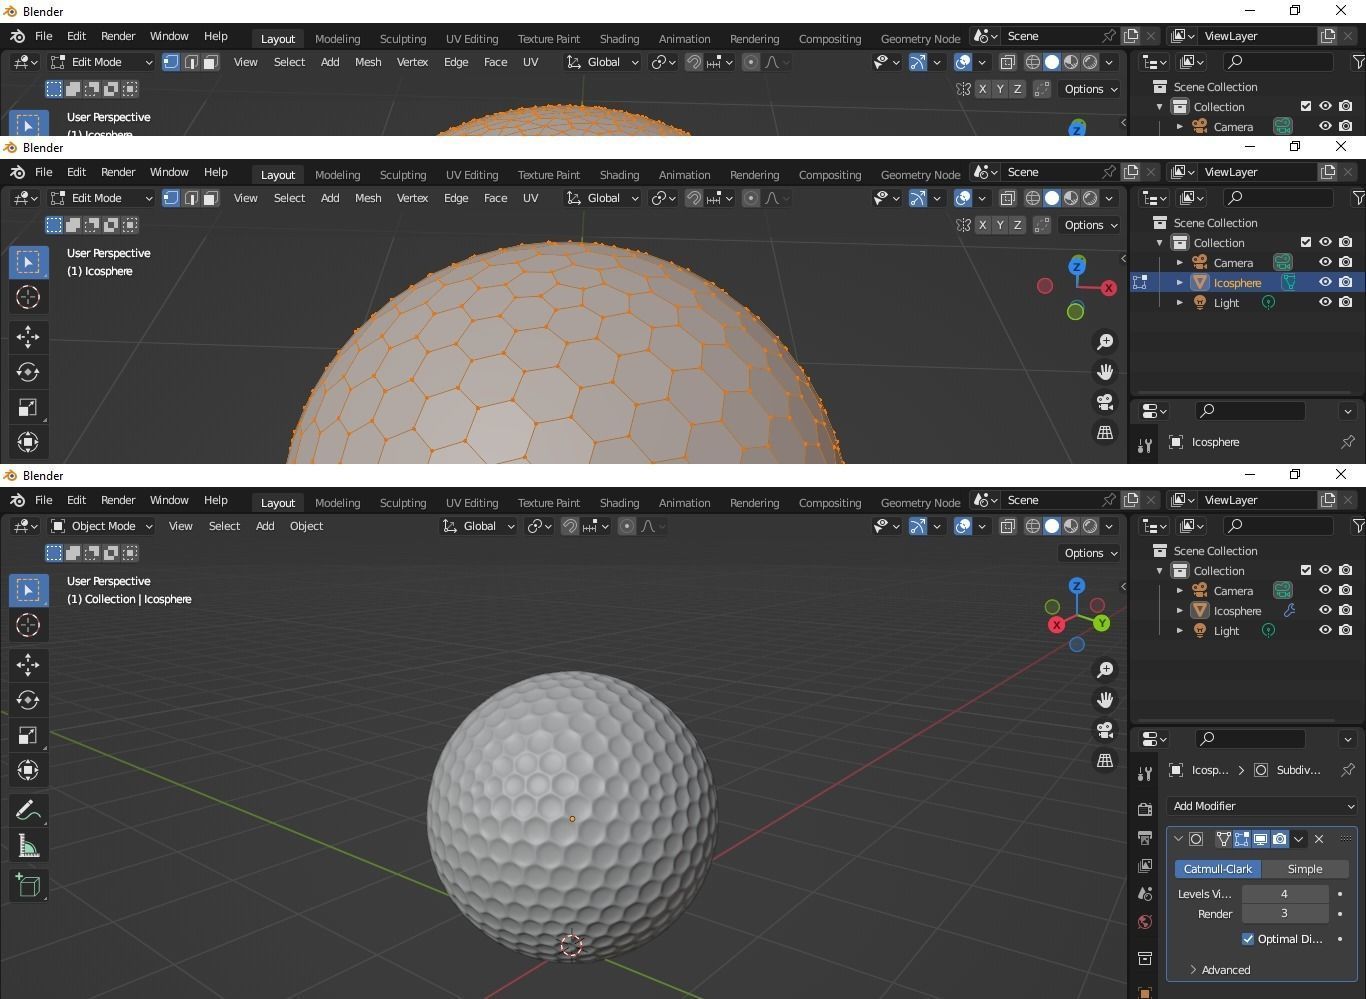The height and width of the screenshot is (999, 1366).
Task: Activate the Measure tool
Action: pyautogui.click(x=28, y=845)
